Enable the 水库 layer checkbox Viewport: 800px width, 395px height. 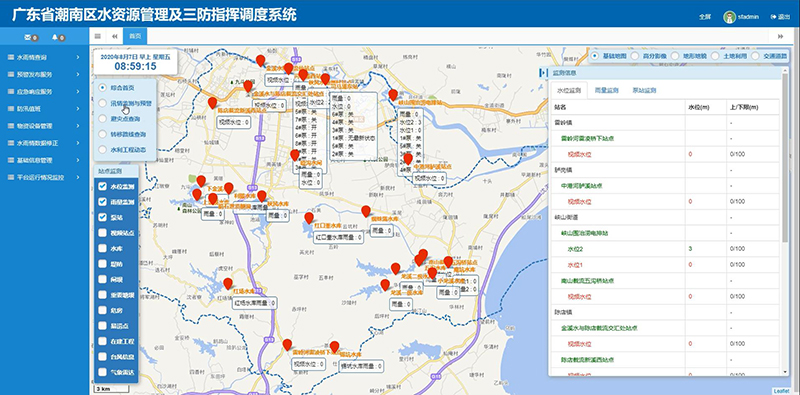(x=102, y=248)
